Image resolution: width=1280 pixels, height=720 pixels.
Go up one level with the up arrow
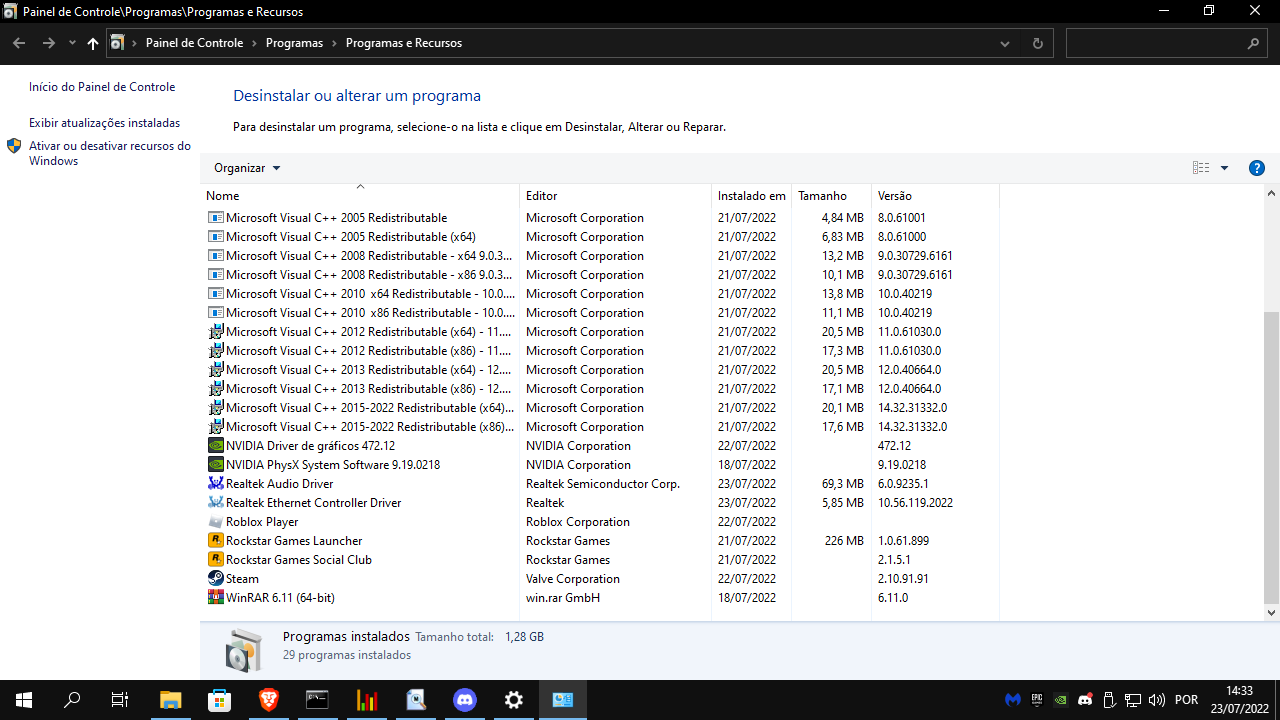coord(93,43)
